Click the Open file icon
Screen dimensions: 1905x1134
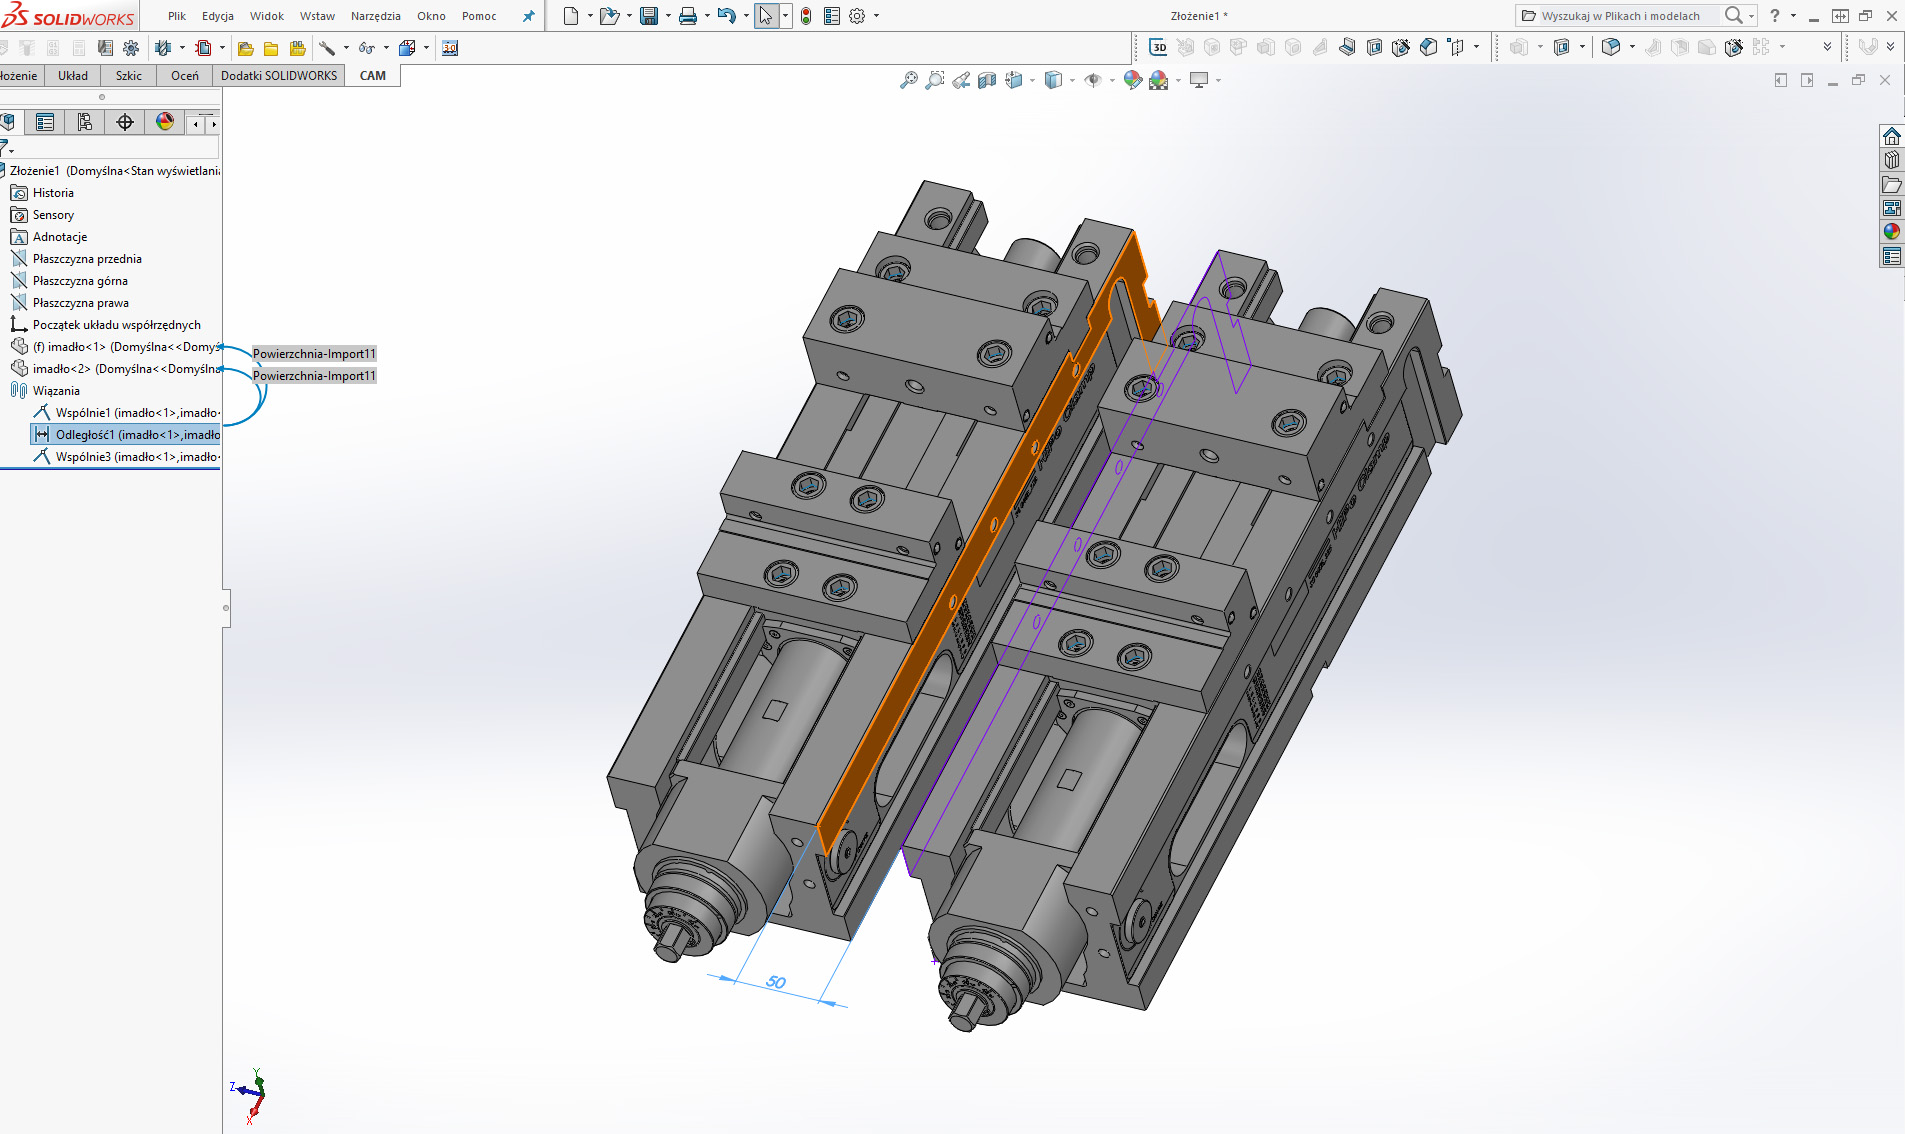[x=608, y=16]
